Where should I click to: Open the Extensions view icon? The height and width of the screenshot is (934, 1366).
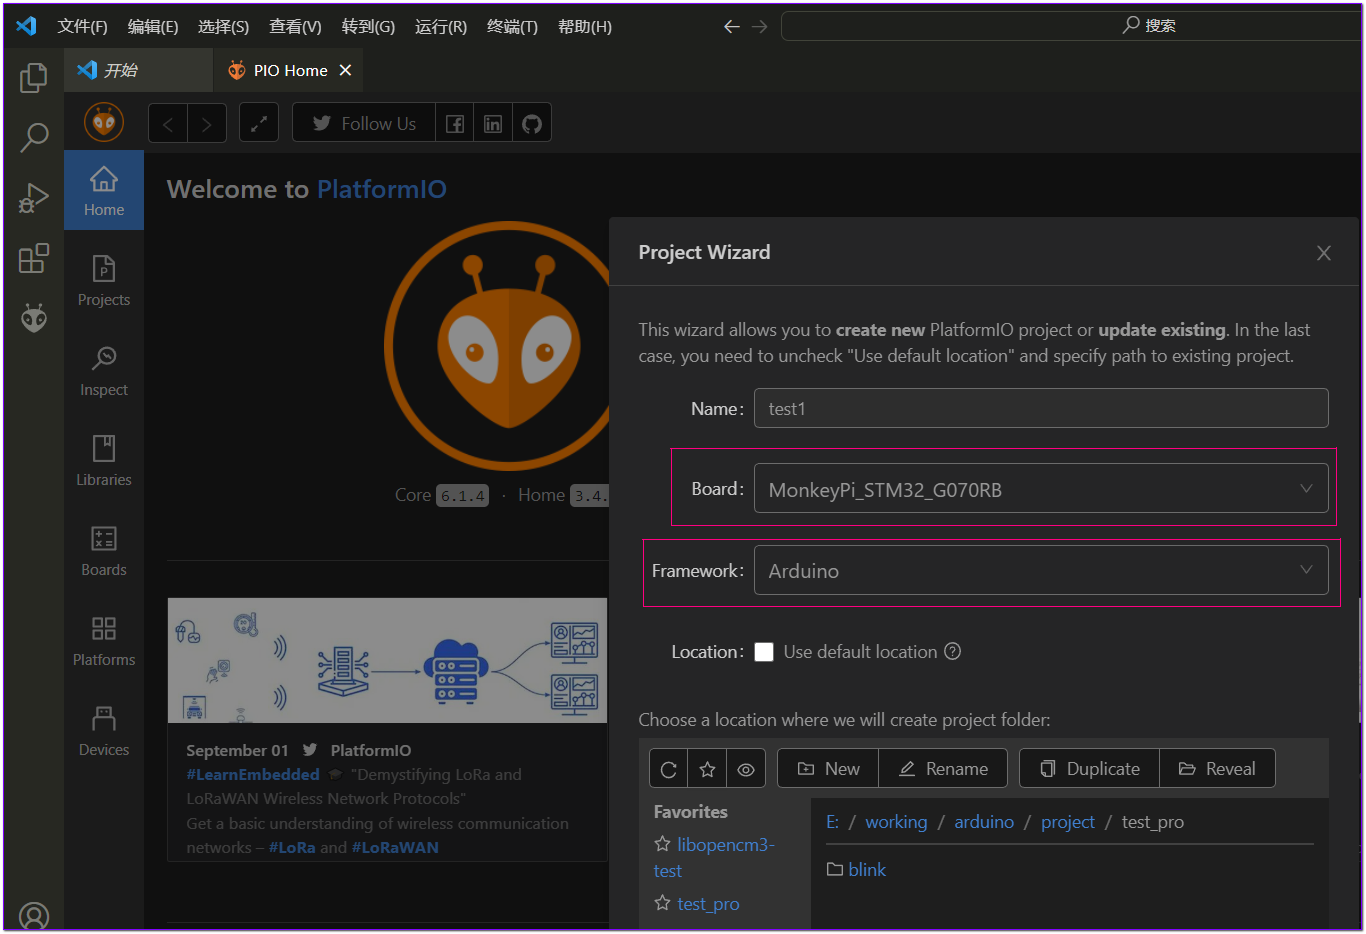pyautogui.click(x=33, y=258)
